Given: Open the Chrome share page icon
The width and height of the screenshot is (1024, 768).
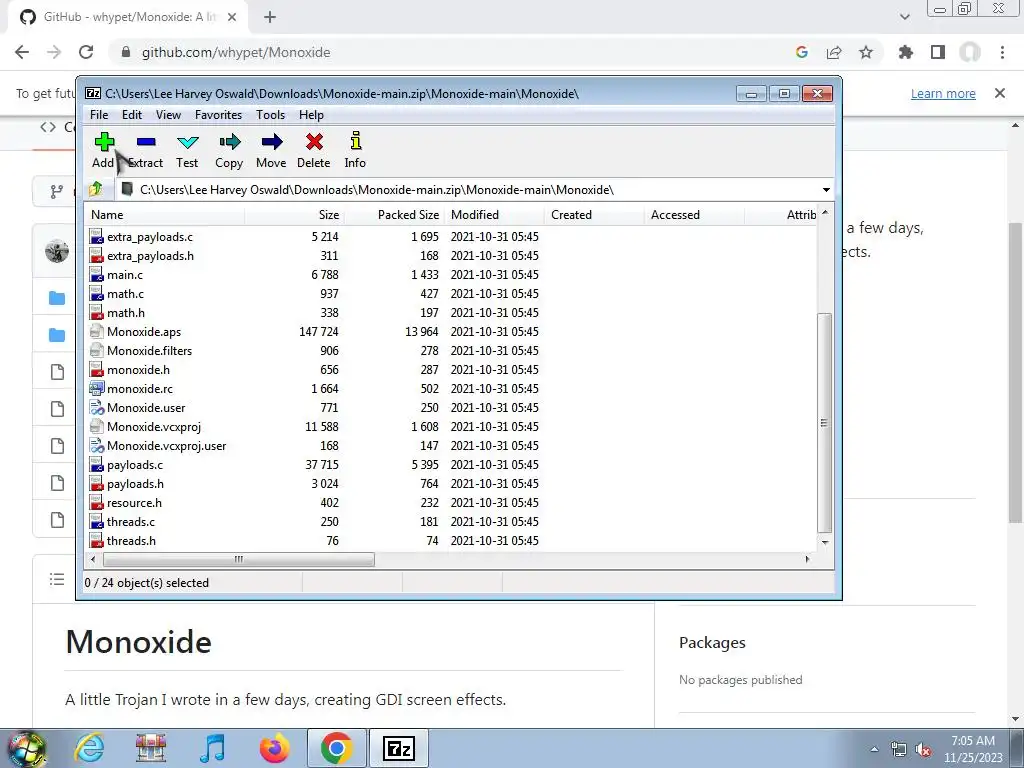Looking at the screenshot, I should tap(834, 52).
